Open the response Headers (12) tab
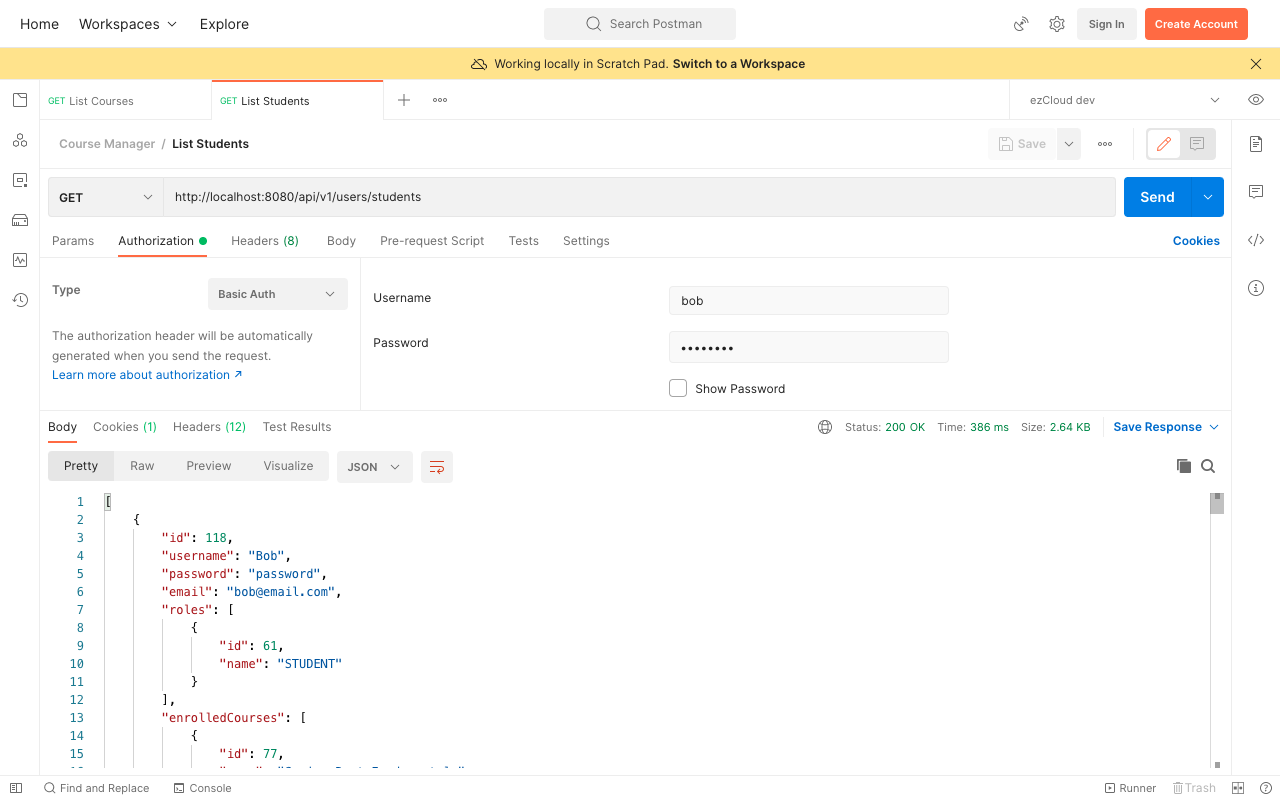Image resolution: width=1280 pixels, height=800 pixels. coord(209,427)
